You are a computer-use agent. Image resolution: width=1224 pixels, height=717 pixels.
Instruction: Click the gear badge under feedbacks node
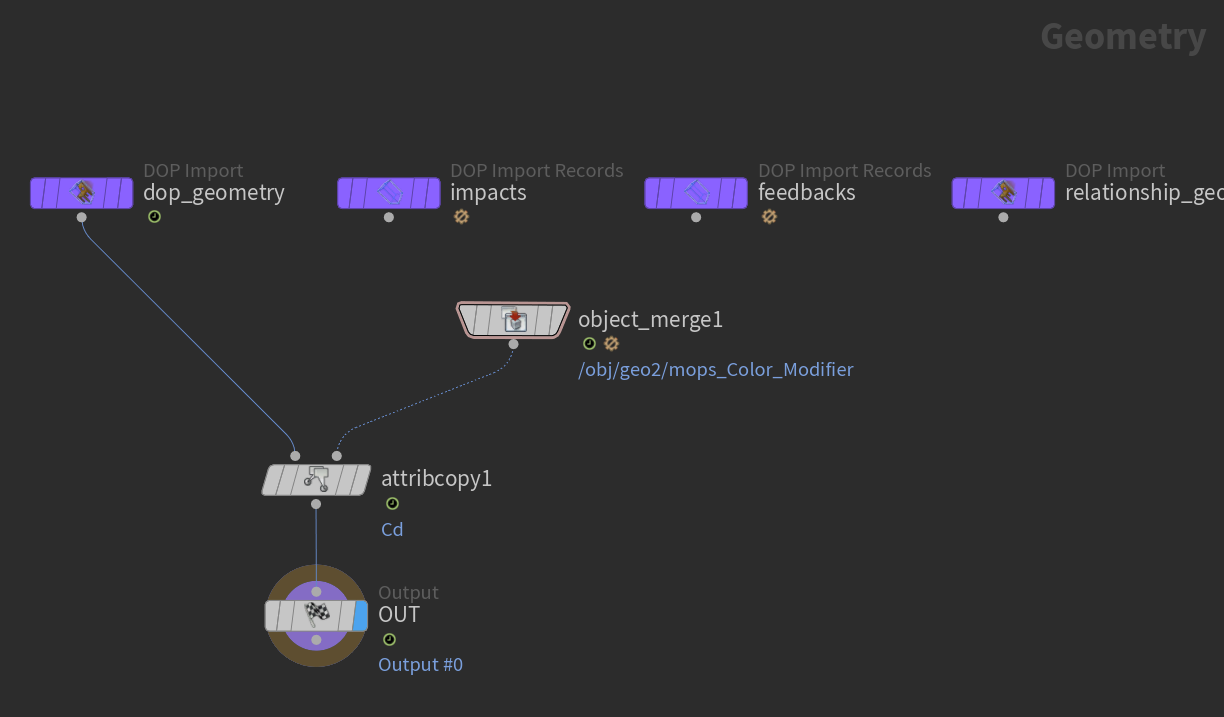click(769, 216)
